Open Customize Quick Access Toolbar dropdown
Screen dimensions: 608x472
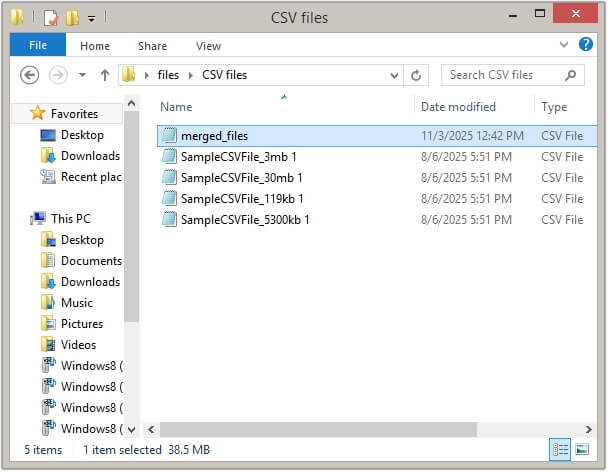click(x=92, y=18)
